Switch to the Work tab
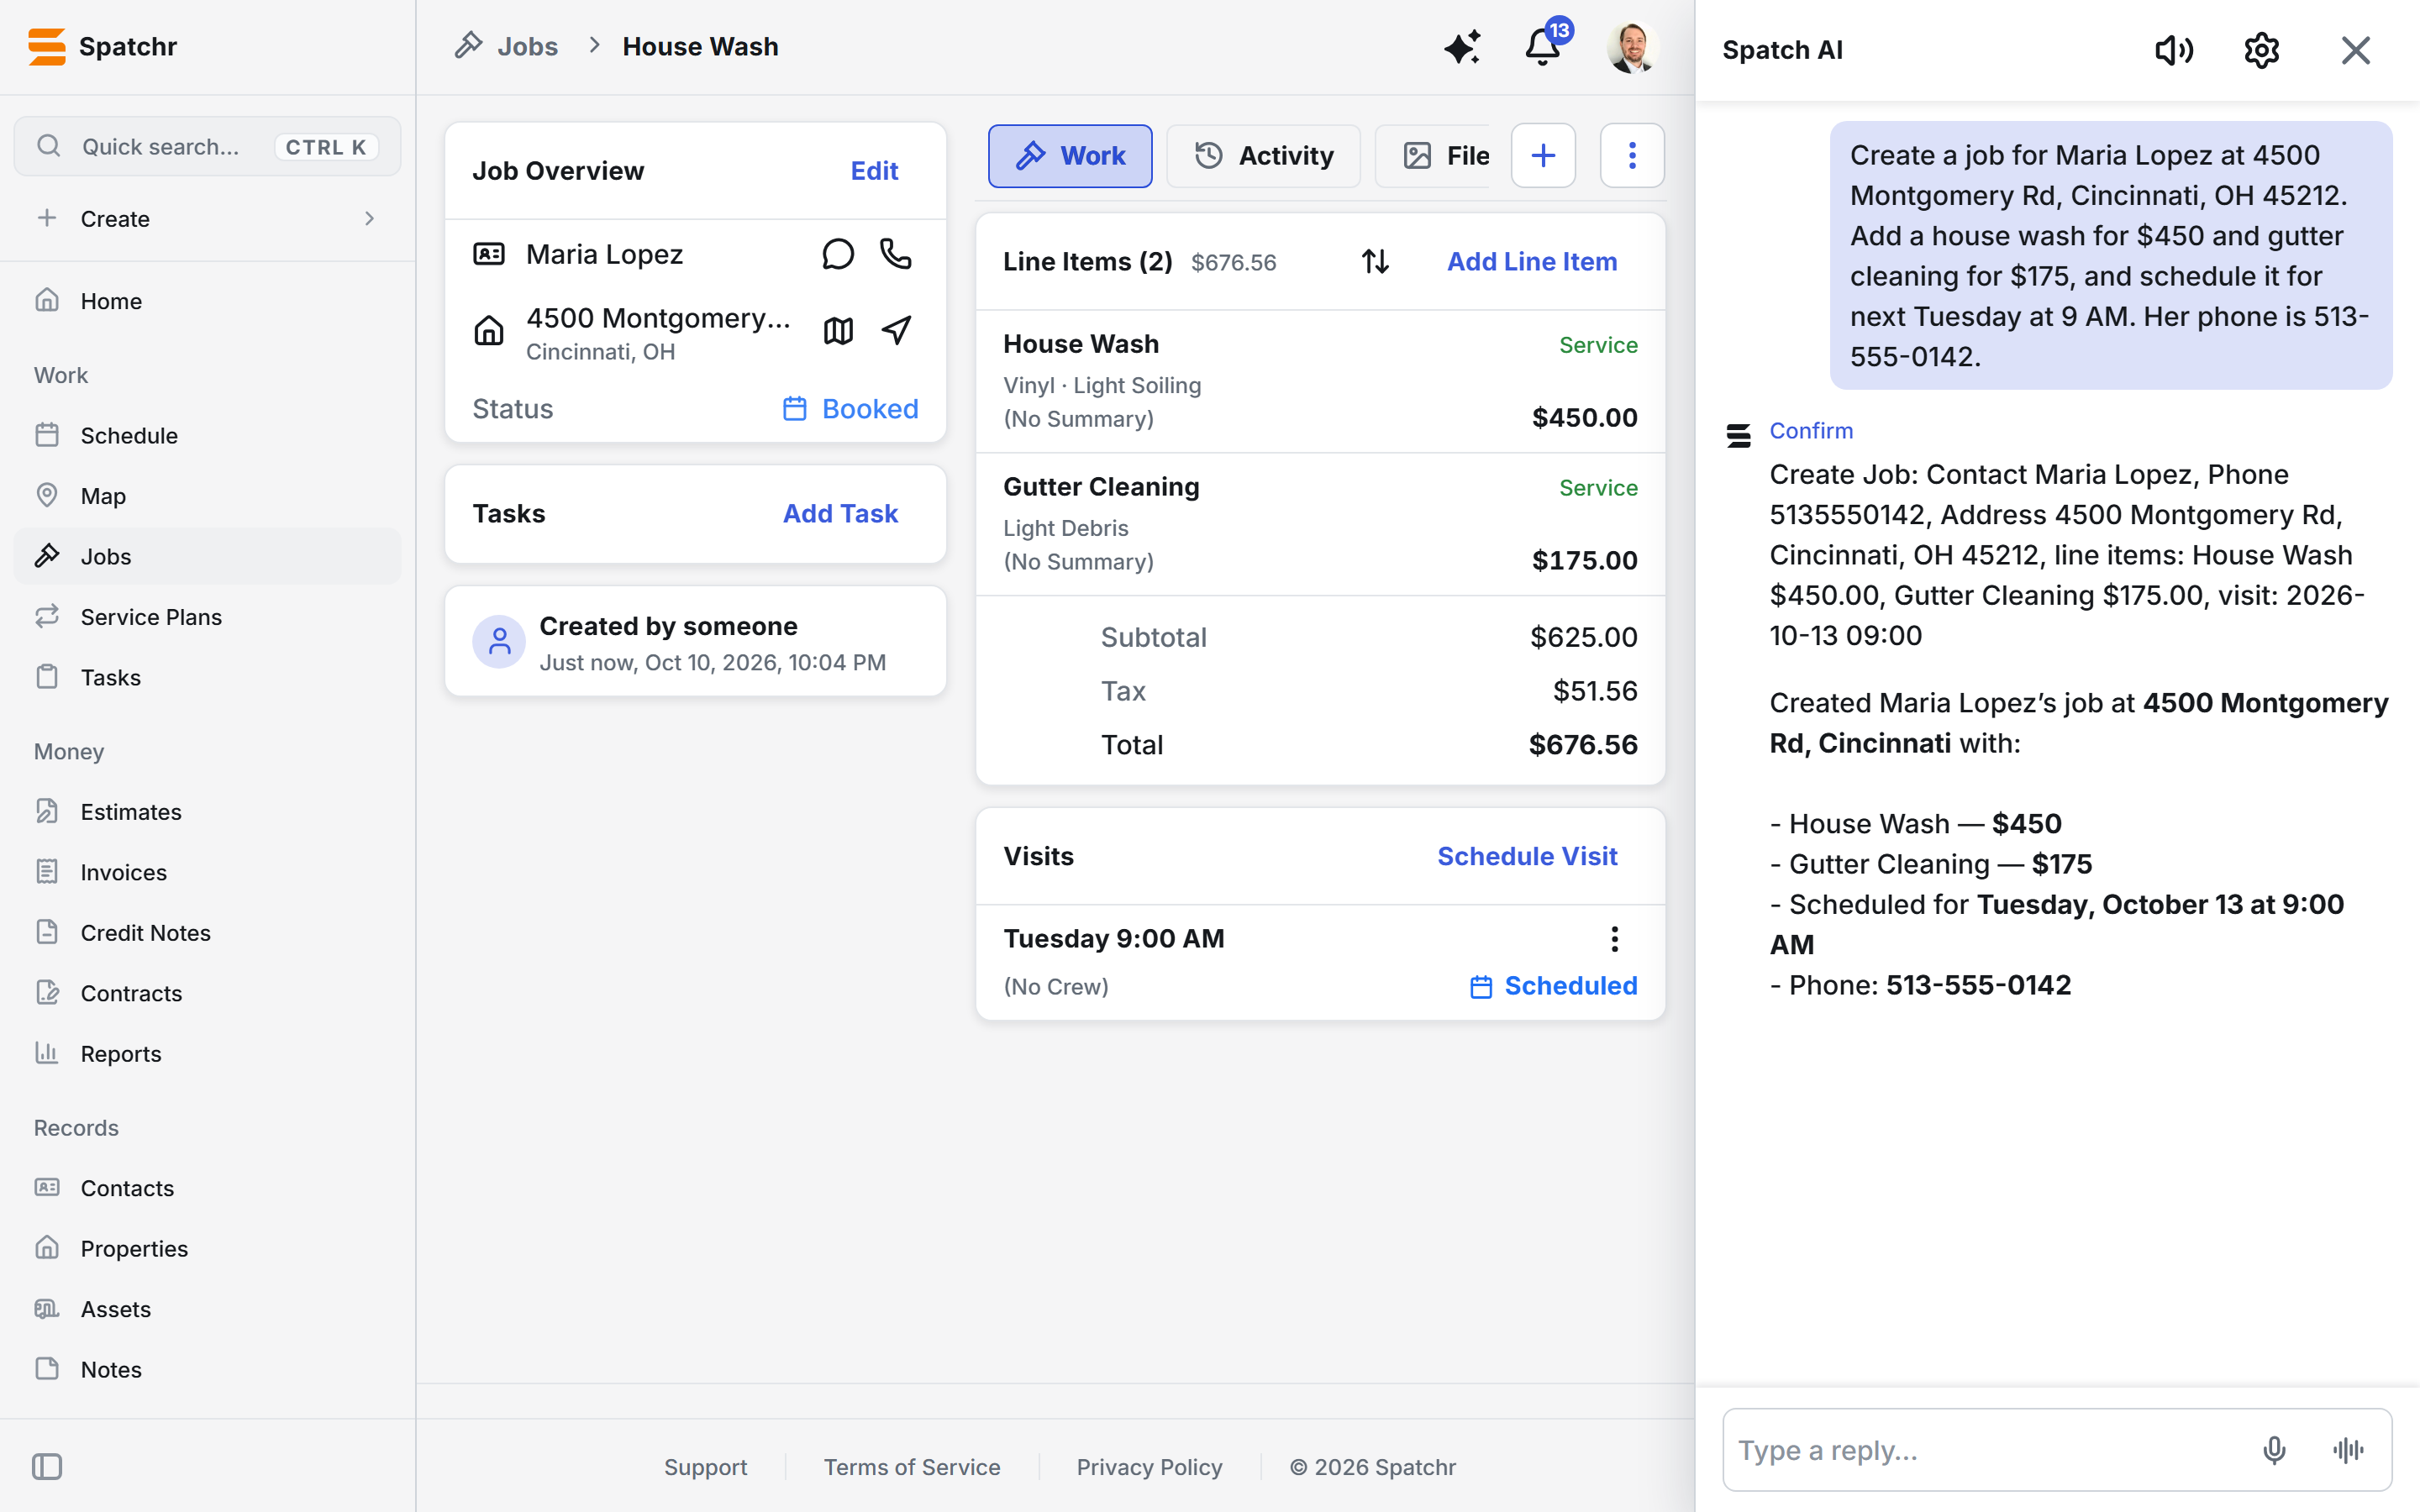This screenshot has width=2420, height=1512. 1070,156
